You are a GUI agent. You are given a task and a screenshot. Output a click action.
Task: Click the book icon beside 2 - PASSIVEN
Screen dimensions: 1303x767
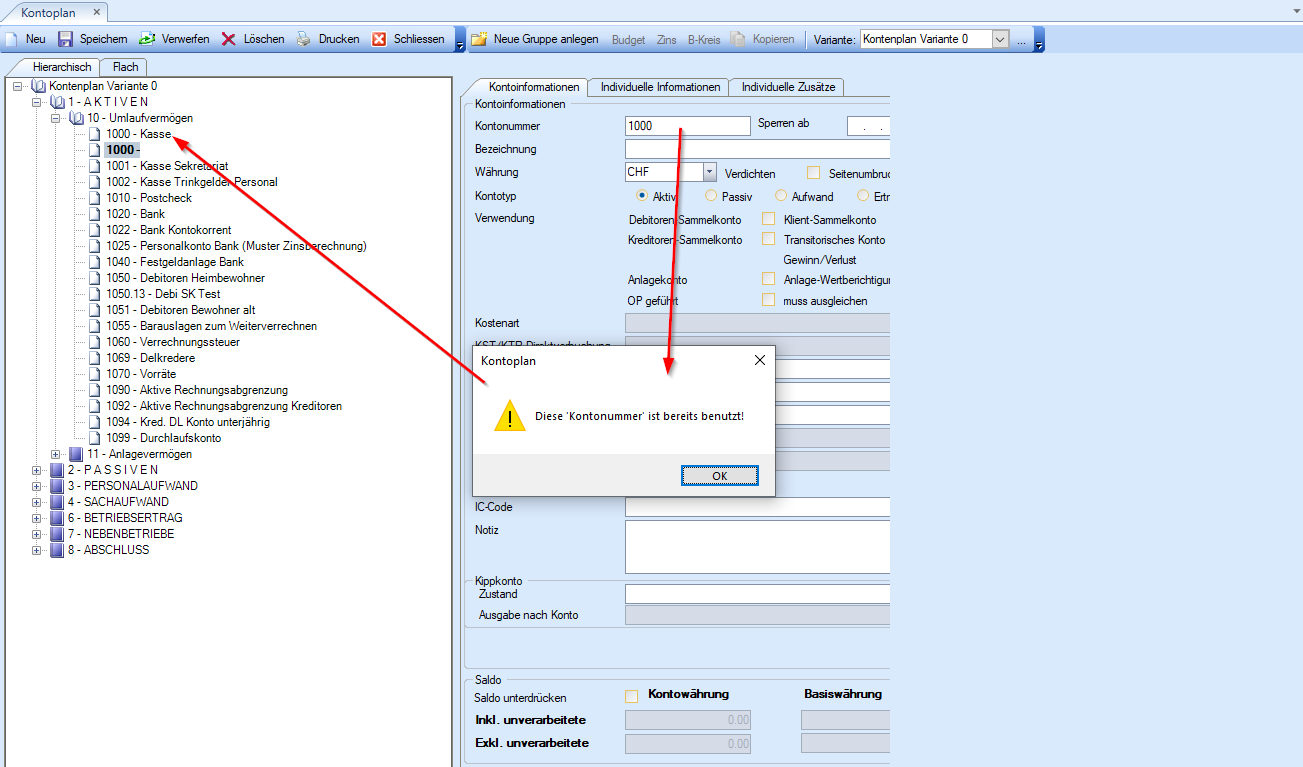(57, 470)
